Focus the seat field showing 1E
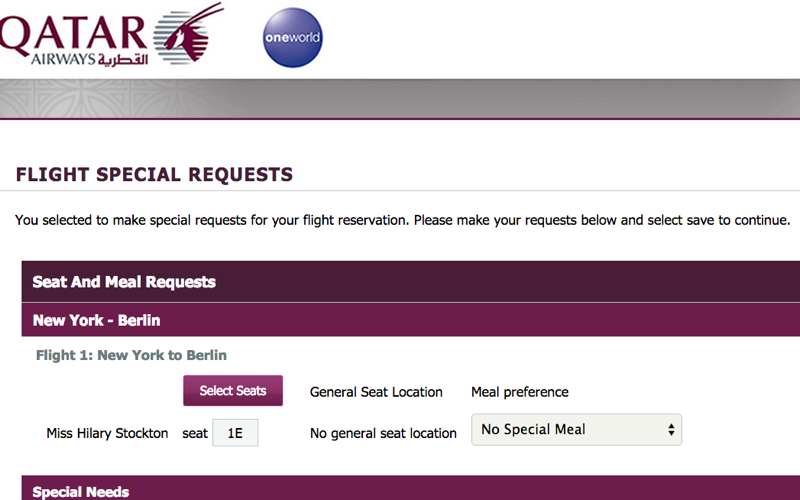Viewport: 800px width, 500px height. point(235,433)
